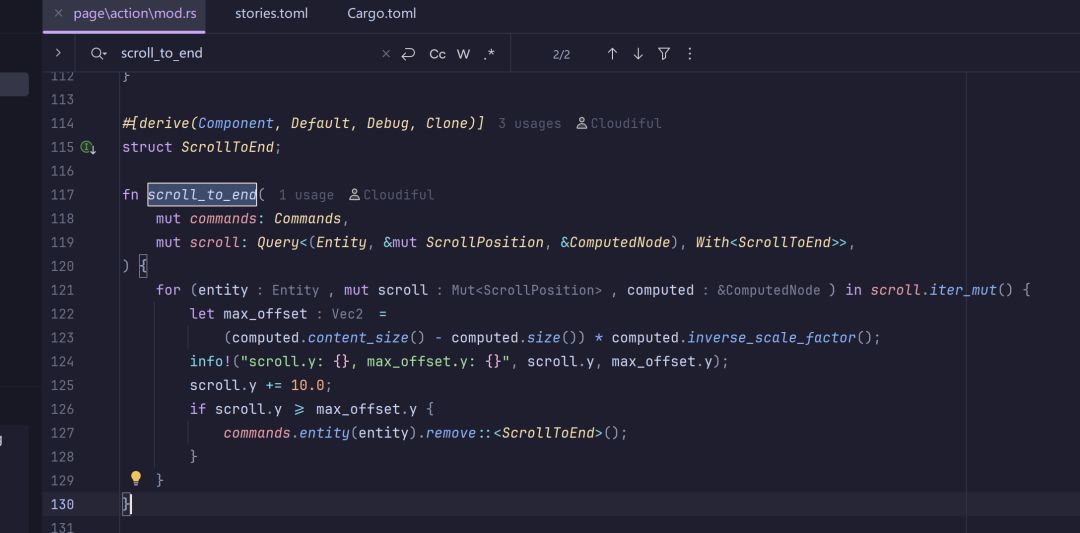The height and width of the screenshot is (533, 1080).
Task: Enable Regex search option
Action: click(489, 54)
